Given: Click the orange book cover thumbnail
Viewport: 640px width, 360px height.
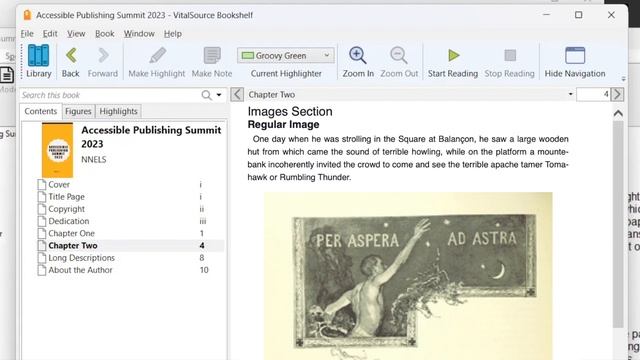Looking at the screenshot, I should click(x=58, y=150).
